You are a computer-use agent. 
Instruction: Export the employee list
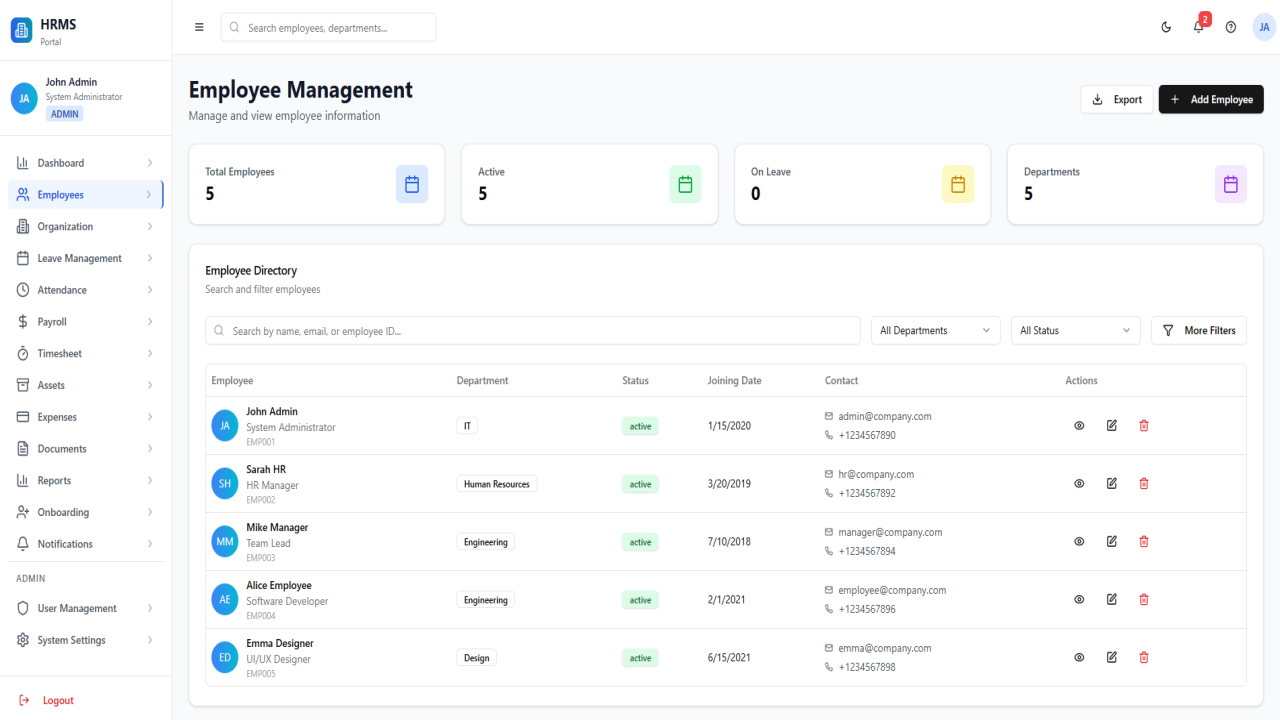tap(1117, 99)
